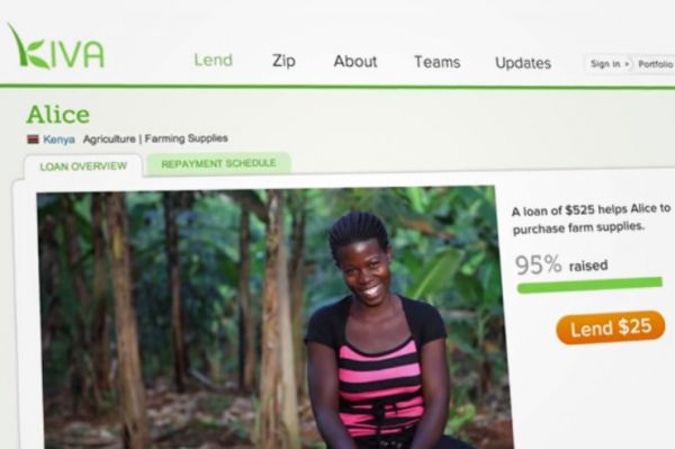Click the Alice borrower name heading

click(58, 115)
